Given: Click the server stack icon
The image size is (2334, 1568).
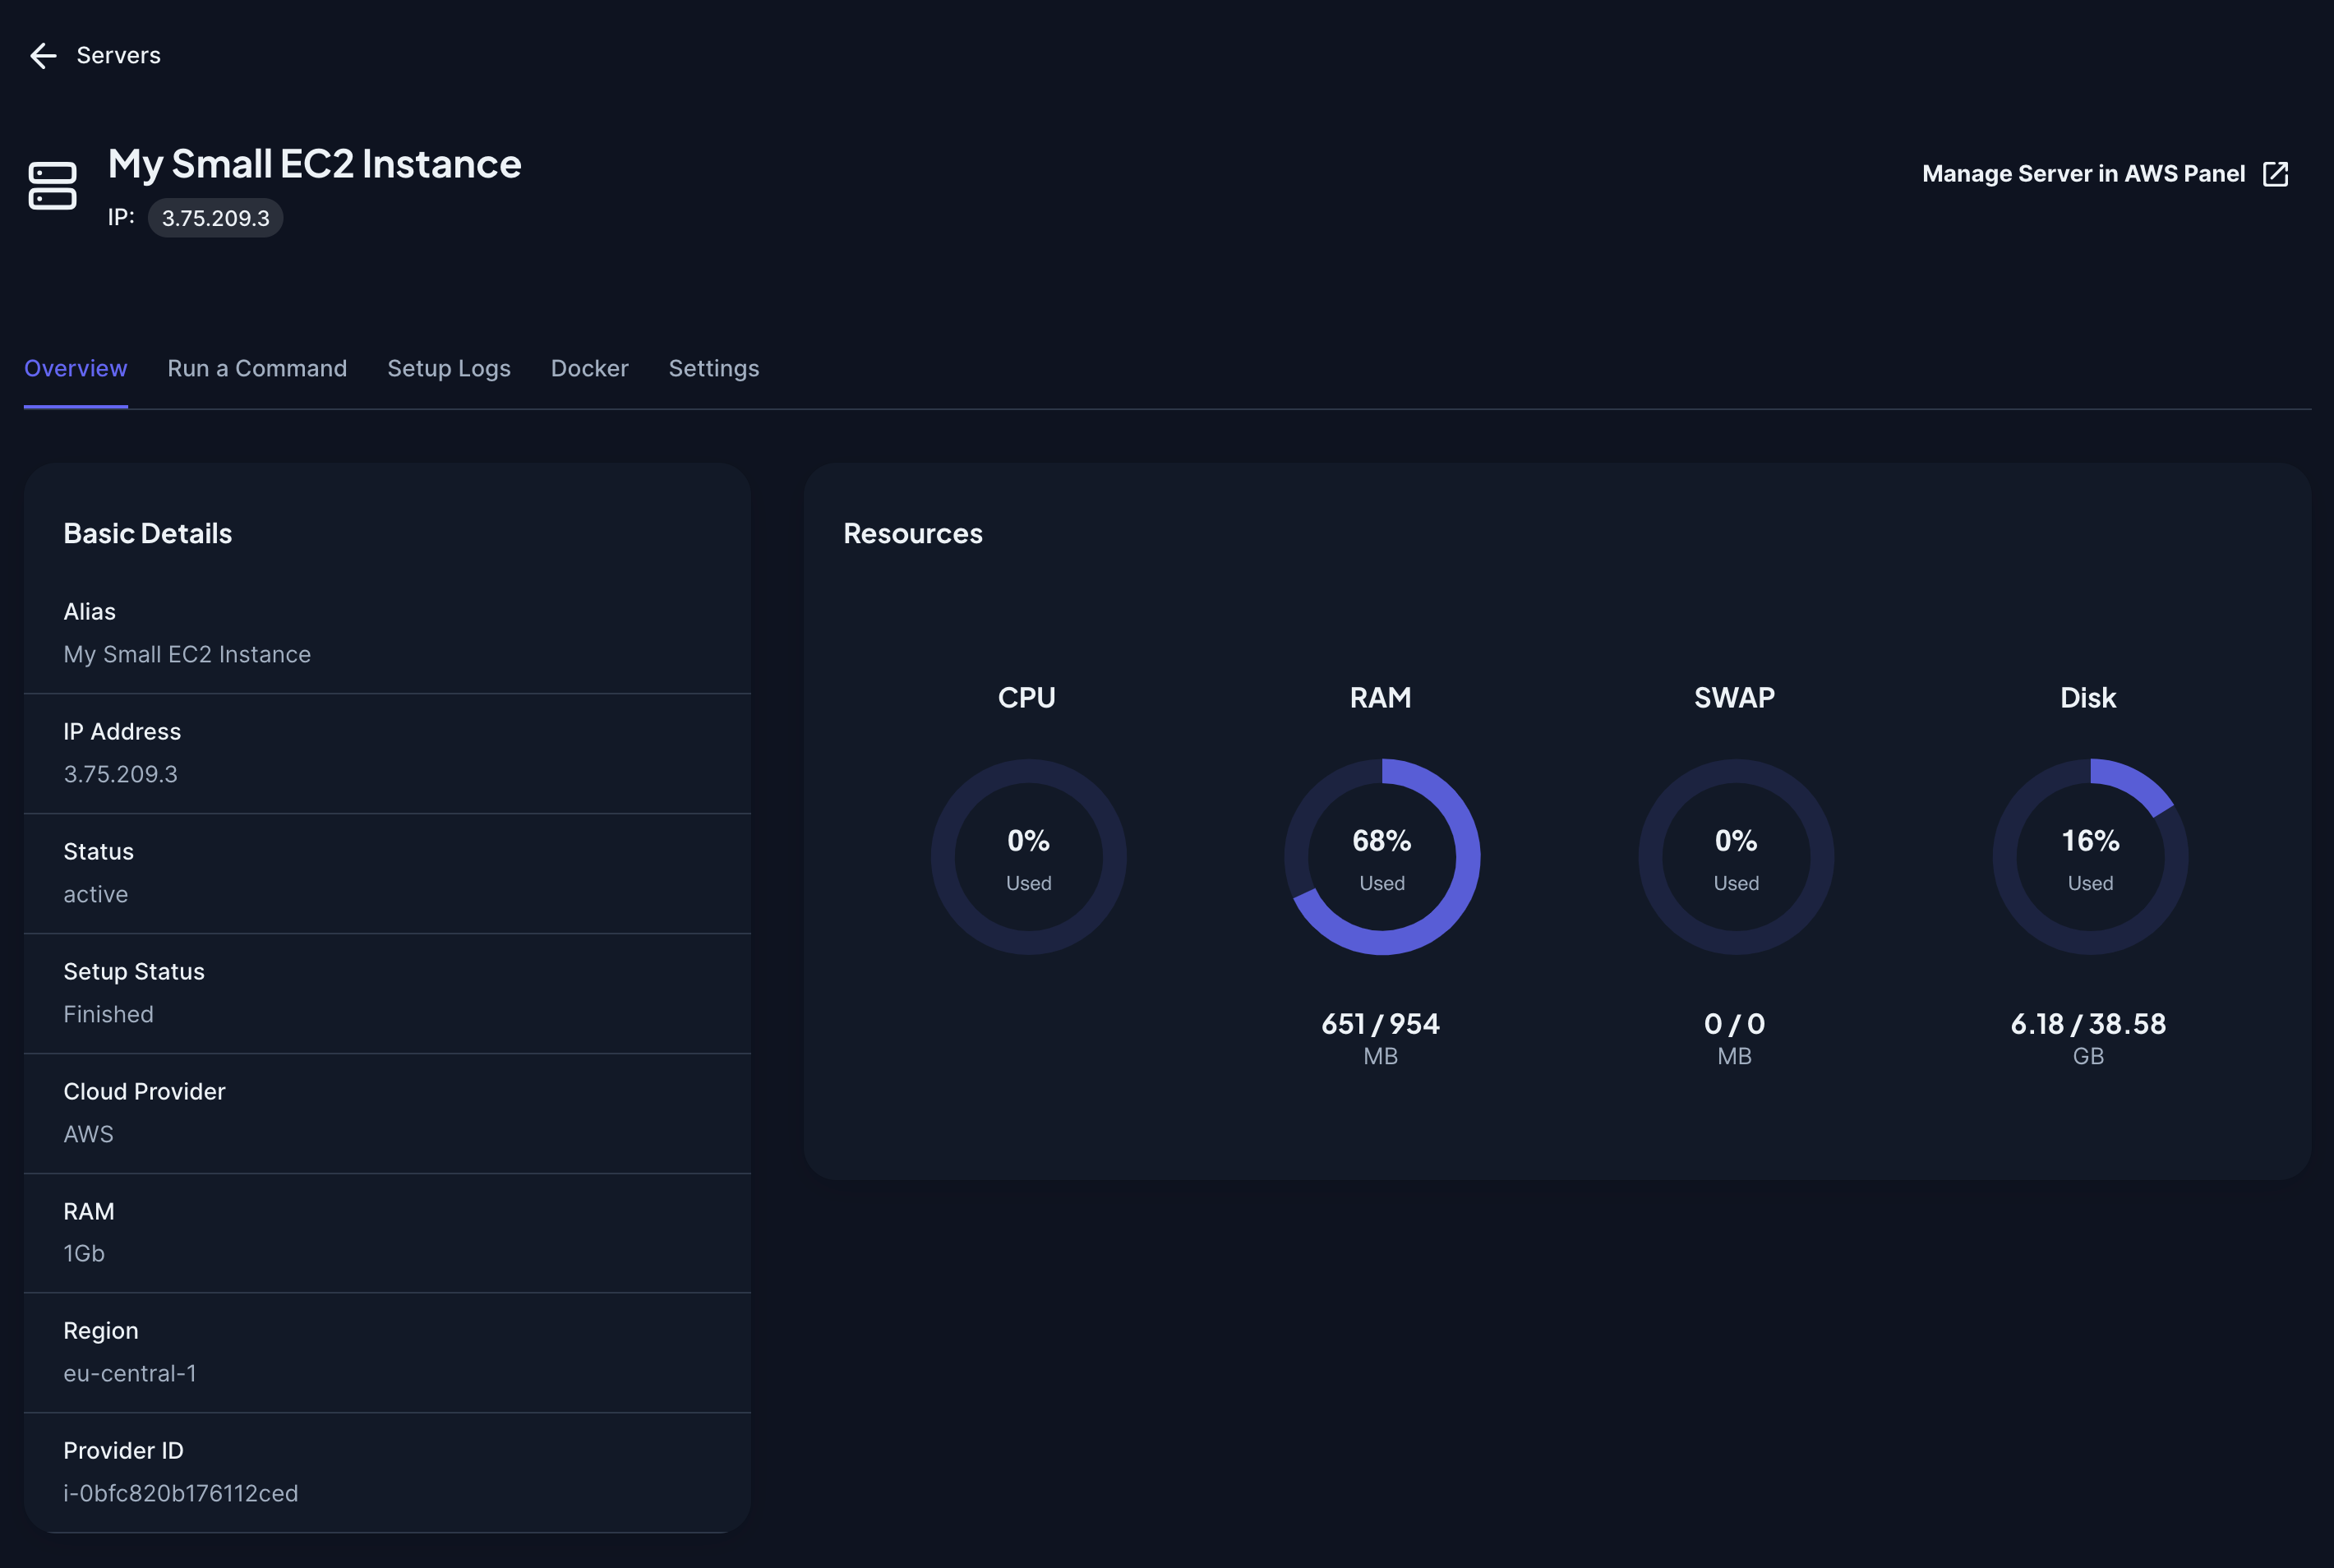Looking at the screenshot, I should point(52,186).
